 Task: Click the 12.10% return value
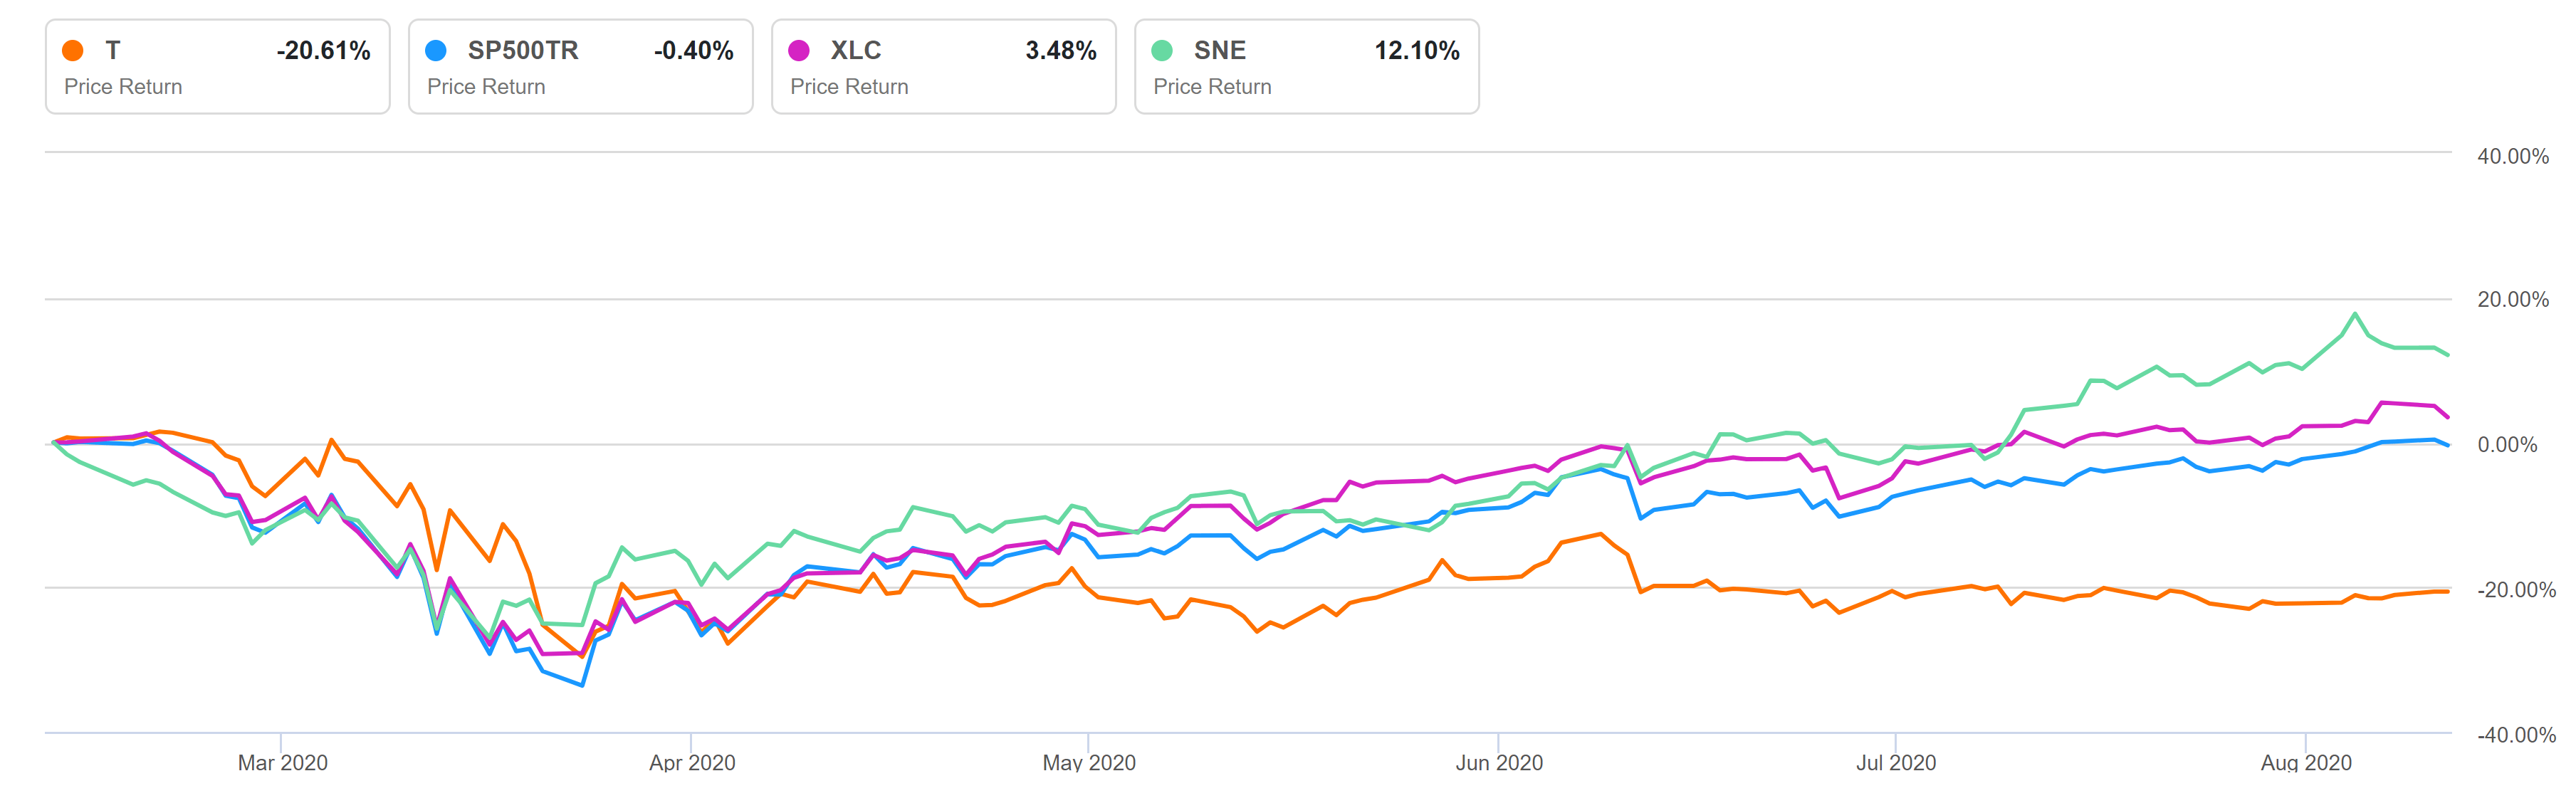(1416, 50)
